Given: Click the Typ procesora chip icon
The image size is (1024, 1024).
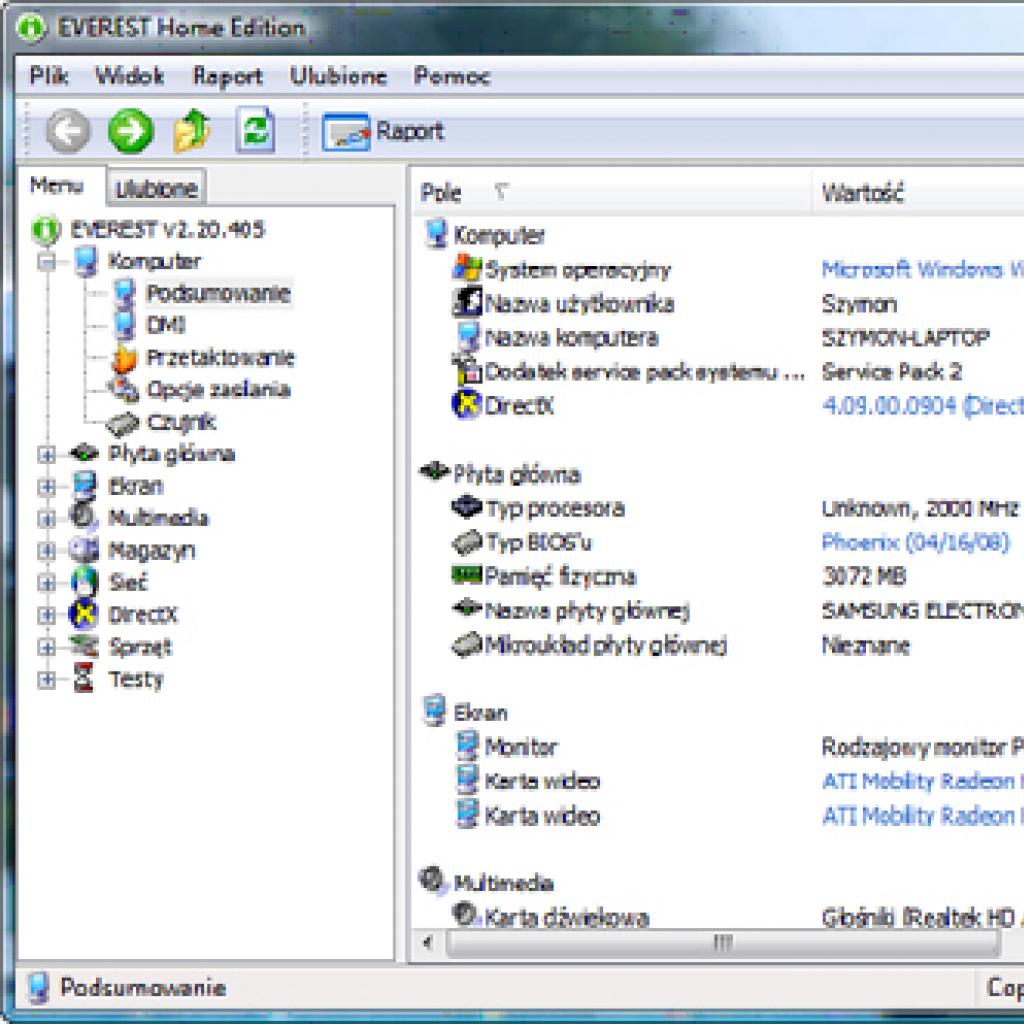Looking at the screenshot, I should pos(467,507).
